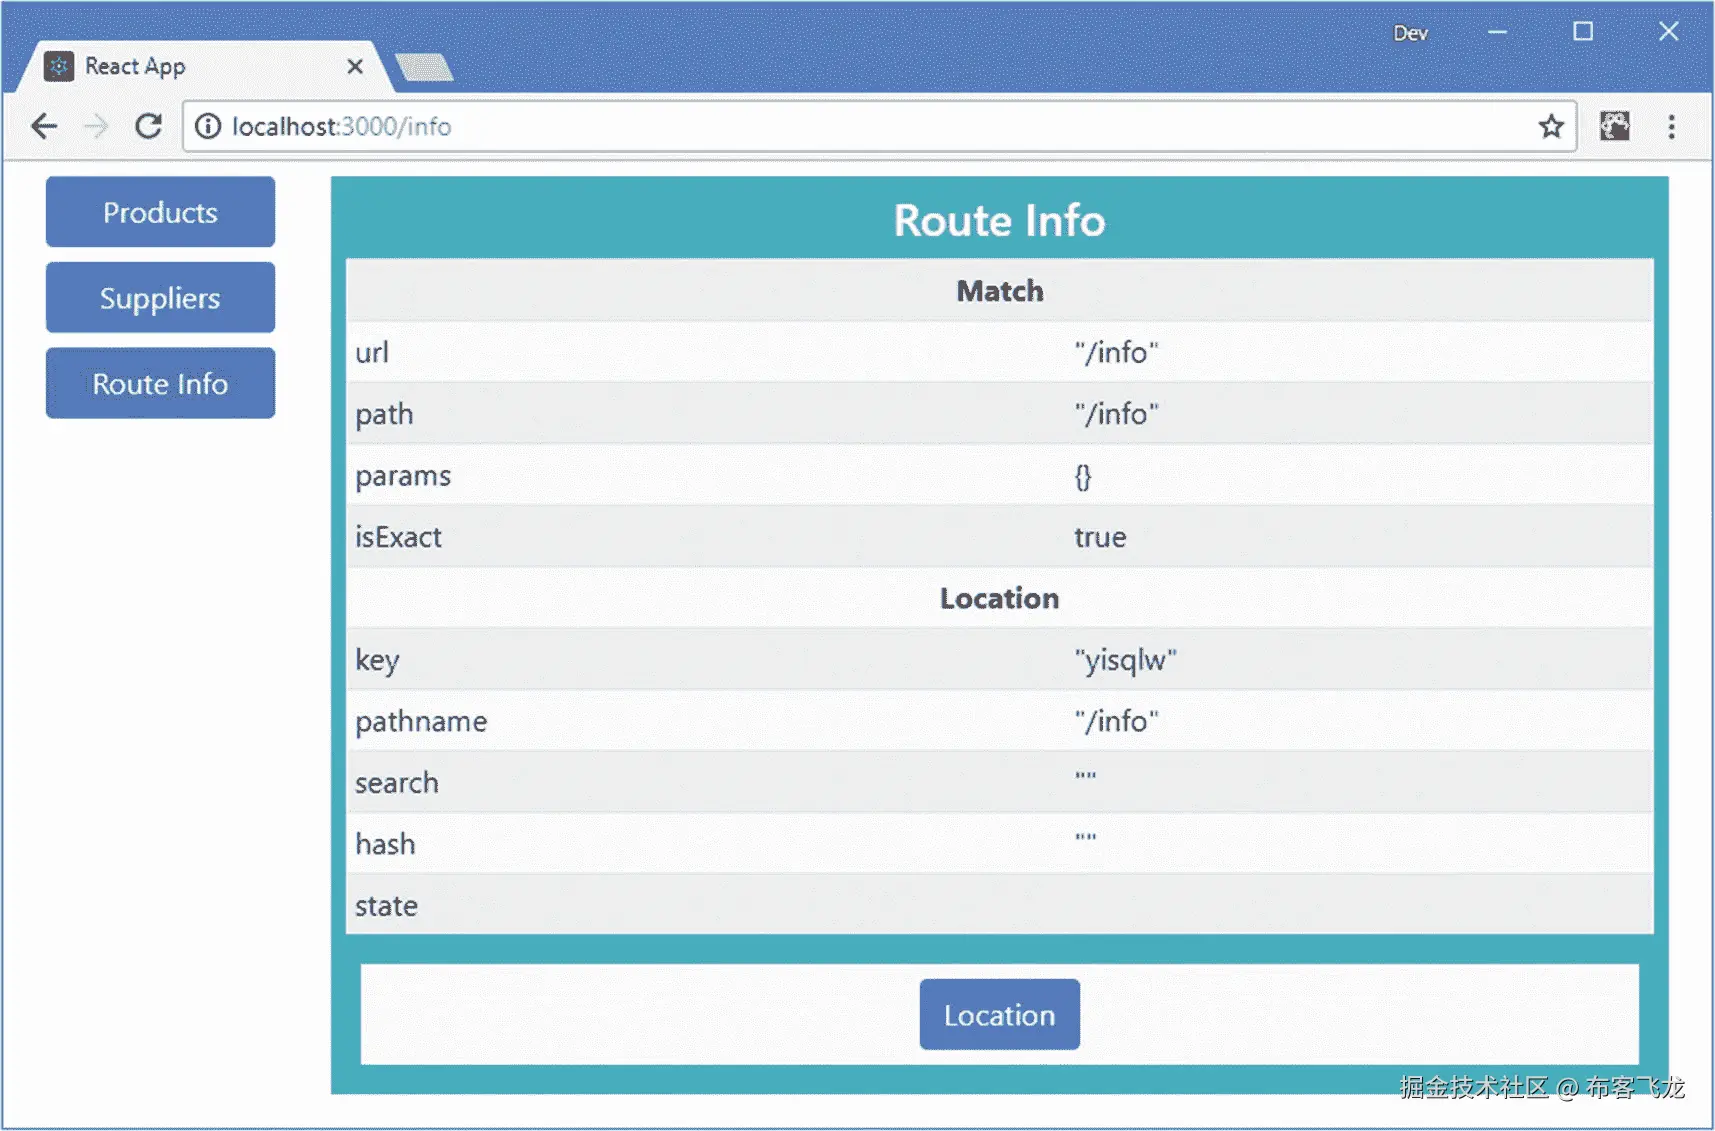Reload the page with the refresh icon
This screenshot has width=1715, height=1131.
coord(148,126)
